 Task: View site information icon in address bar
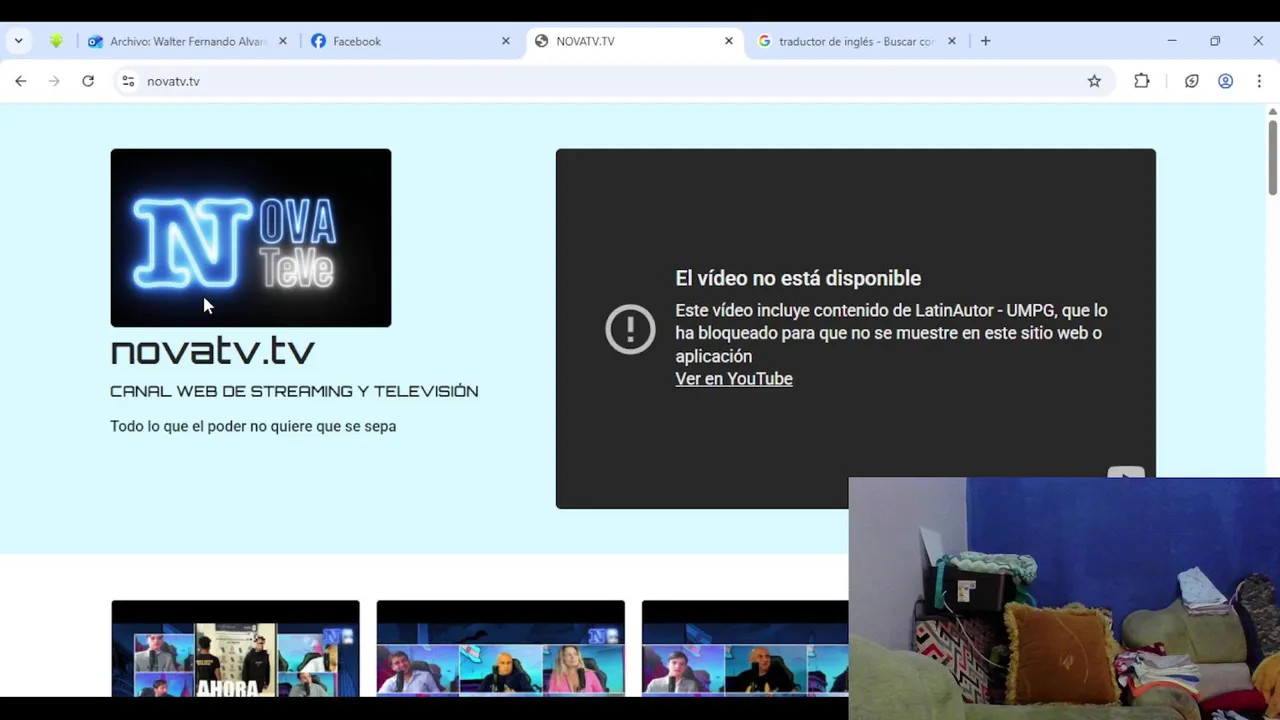click(128, 81)
